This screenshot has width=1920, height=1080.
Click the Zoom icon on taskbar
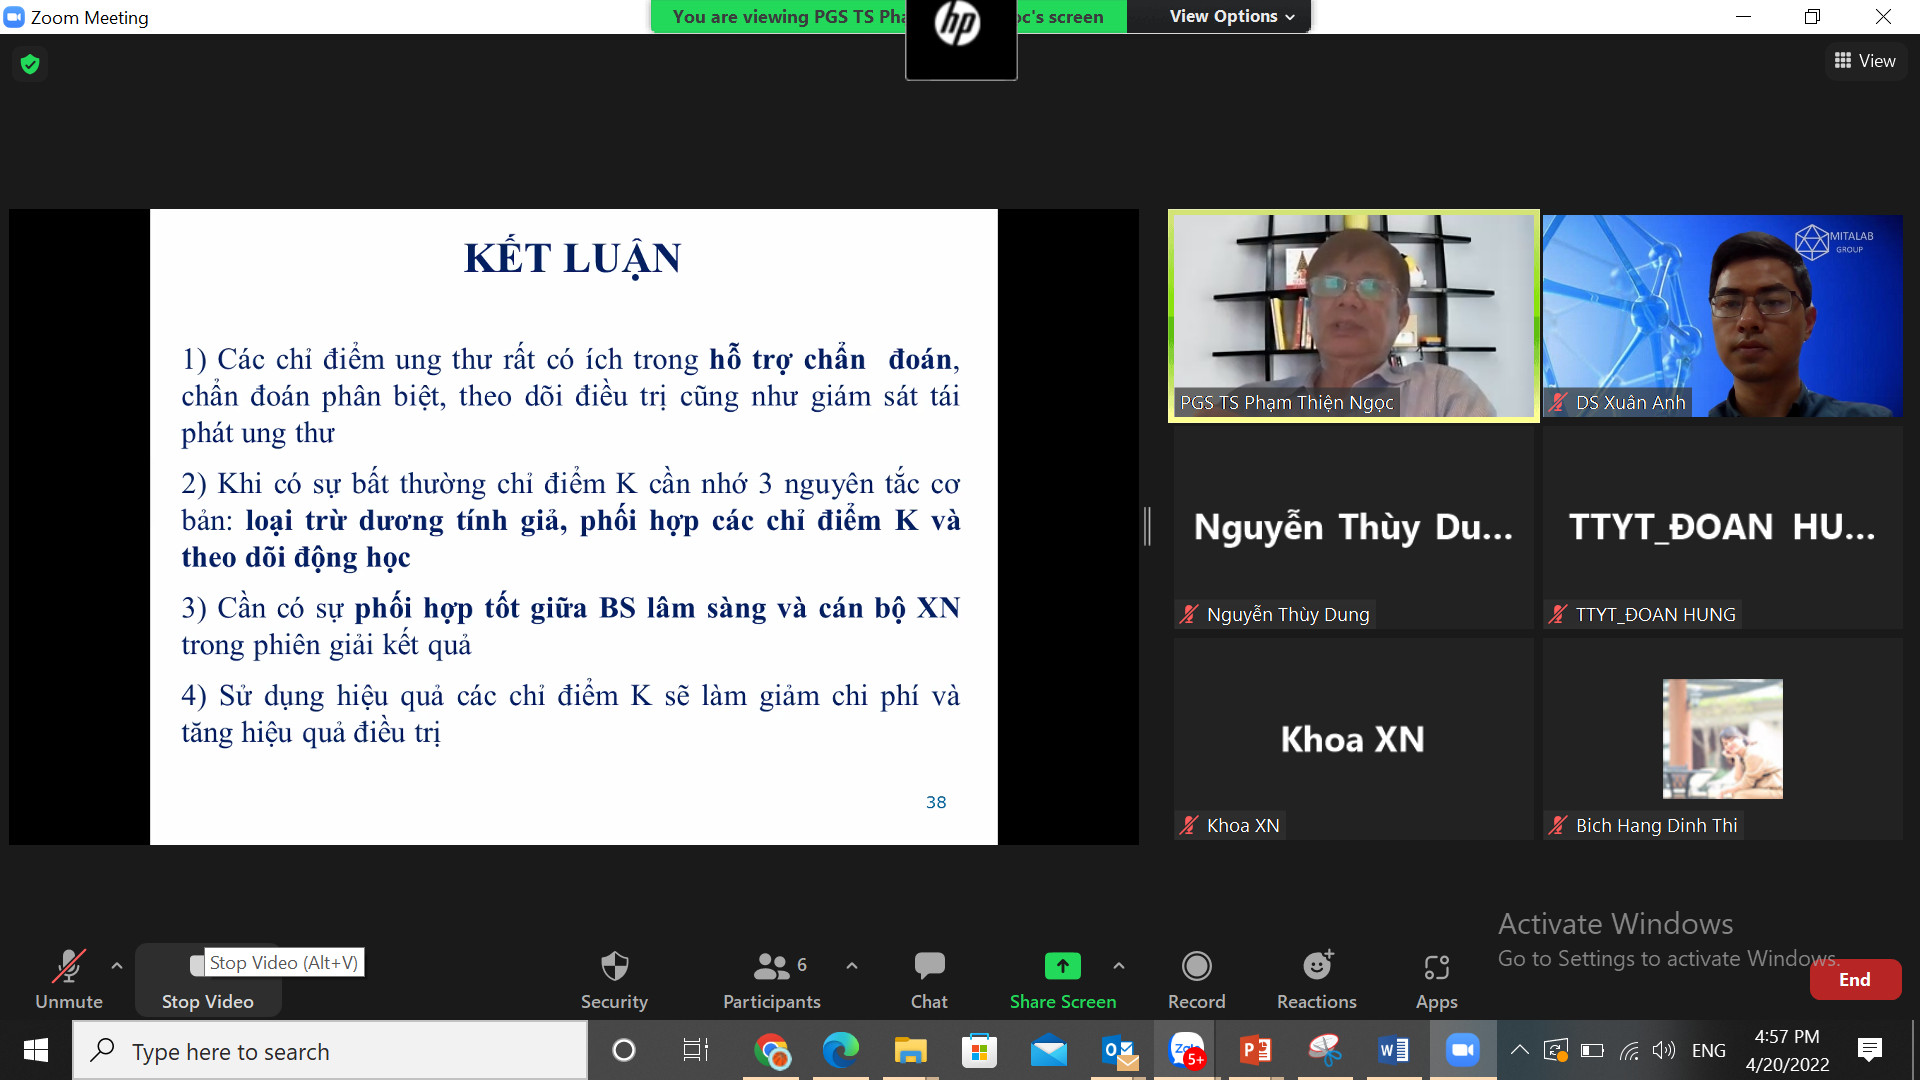(x=1462, y=1050)
